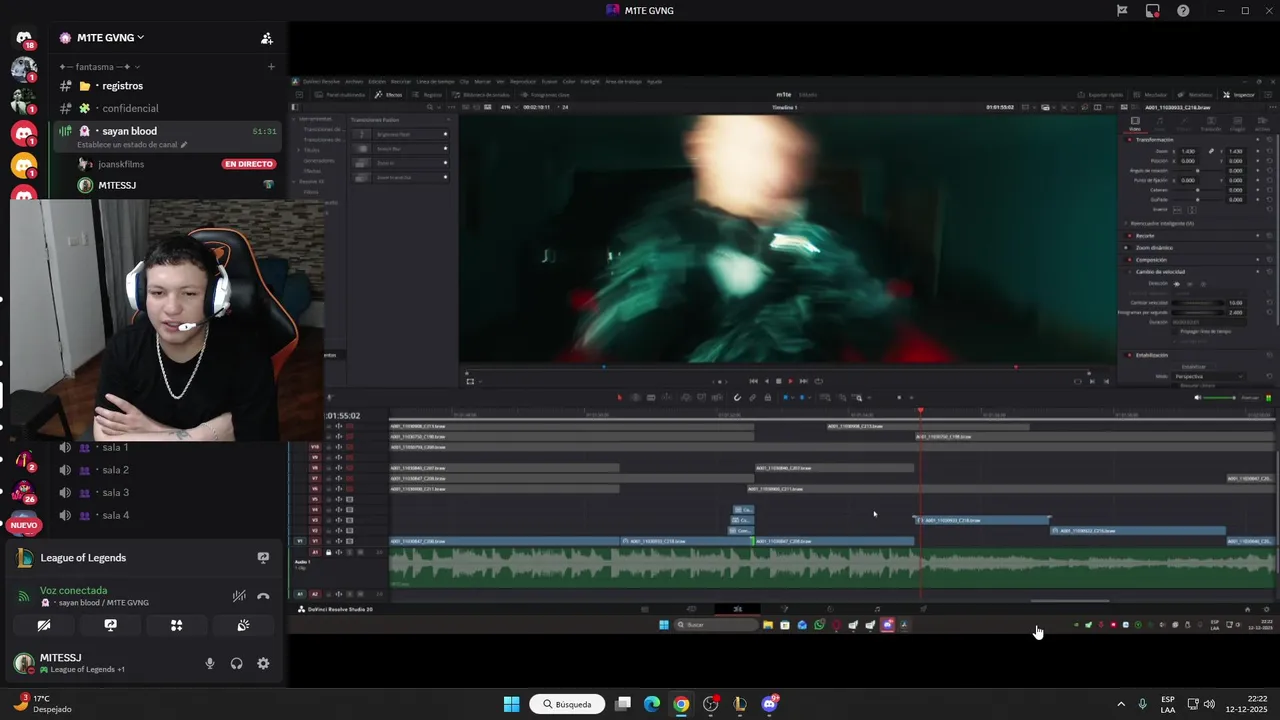The height and width of the screenshot is (720, 1280).
Task: Open the soundboard icon in voice panel
Action: coord(243,625)
